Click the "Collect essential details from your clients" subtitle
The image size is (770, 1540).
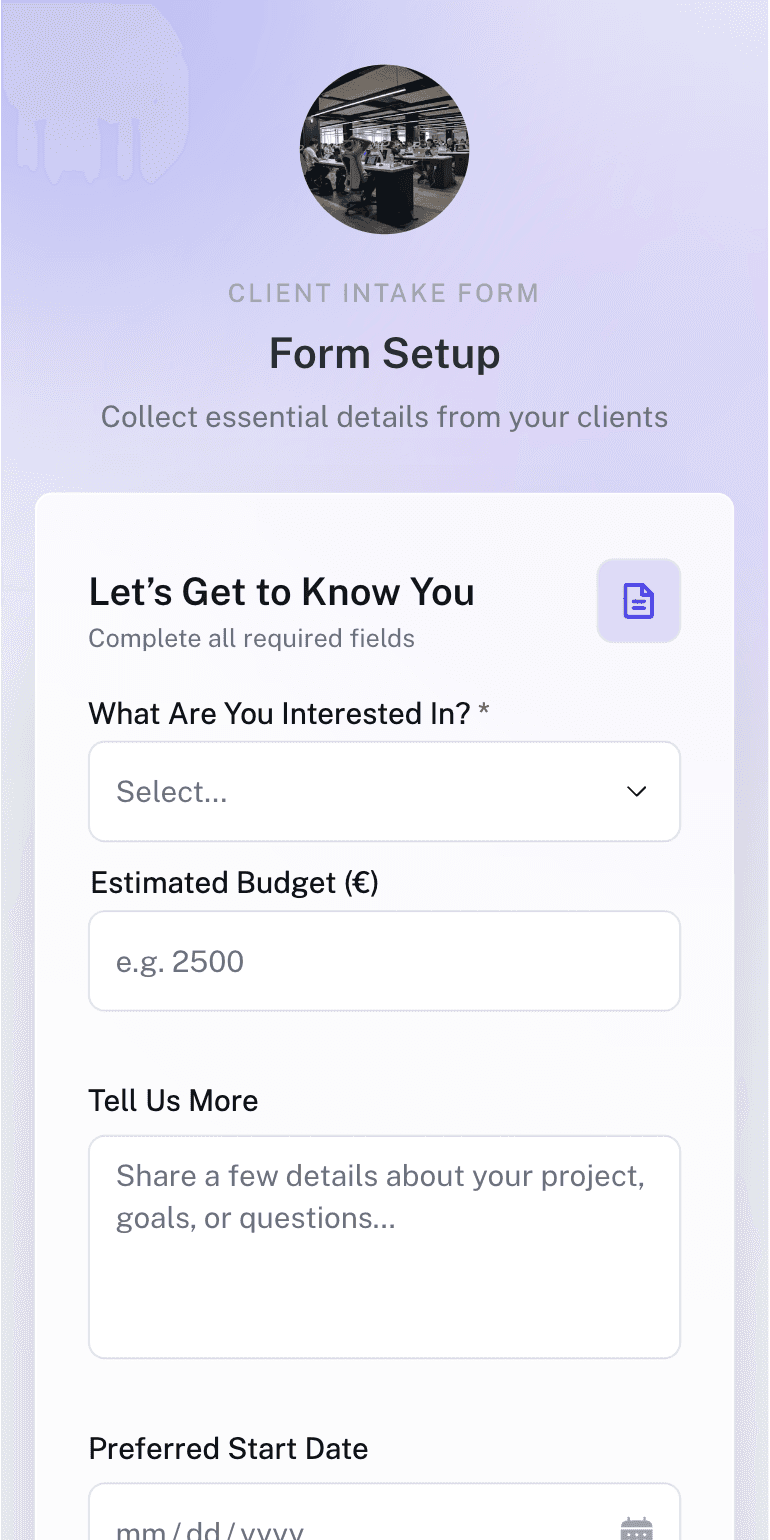pyautogui.click(x=385, y=417)
